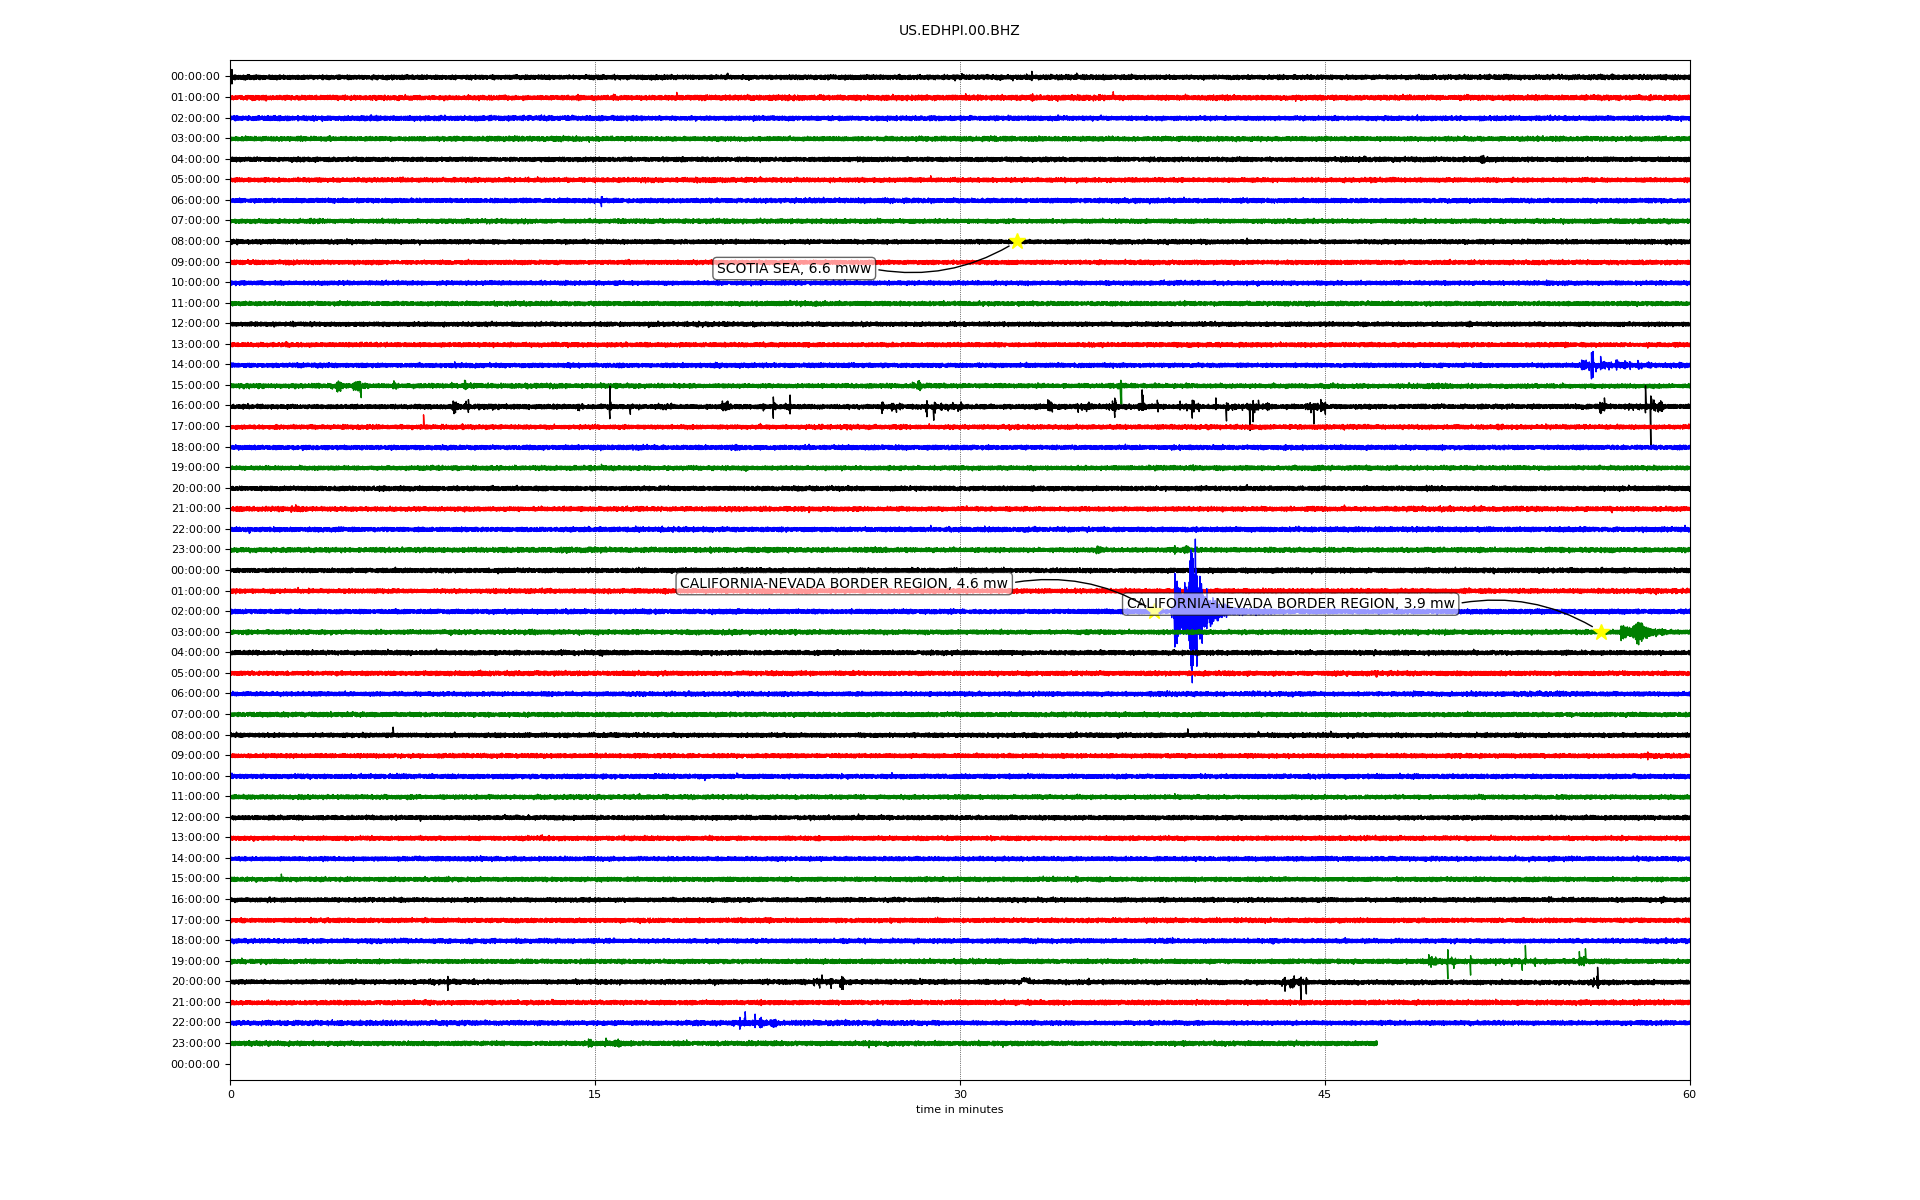
Task: Click the second 22:00:00 row label
Action: [195, 1023]
